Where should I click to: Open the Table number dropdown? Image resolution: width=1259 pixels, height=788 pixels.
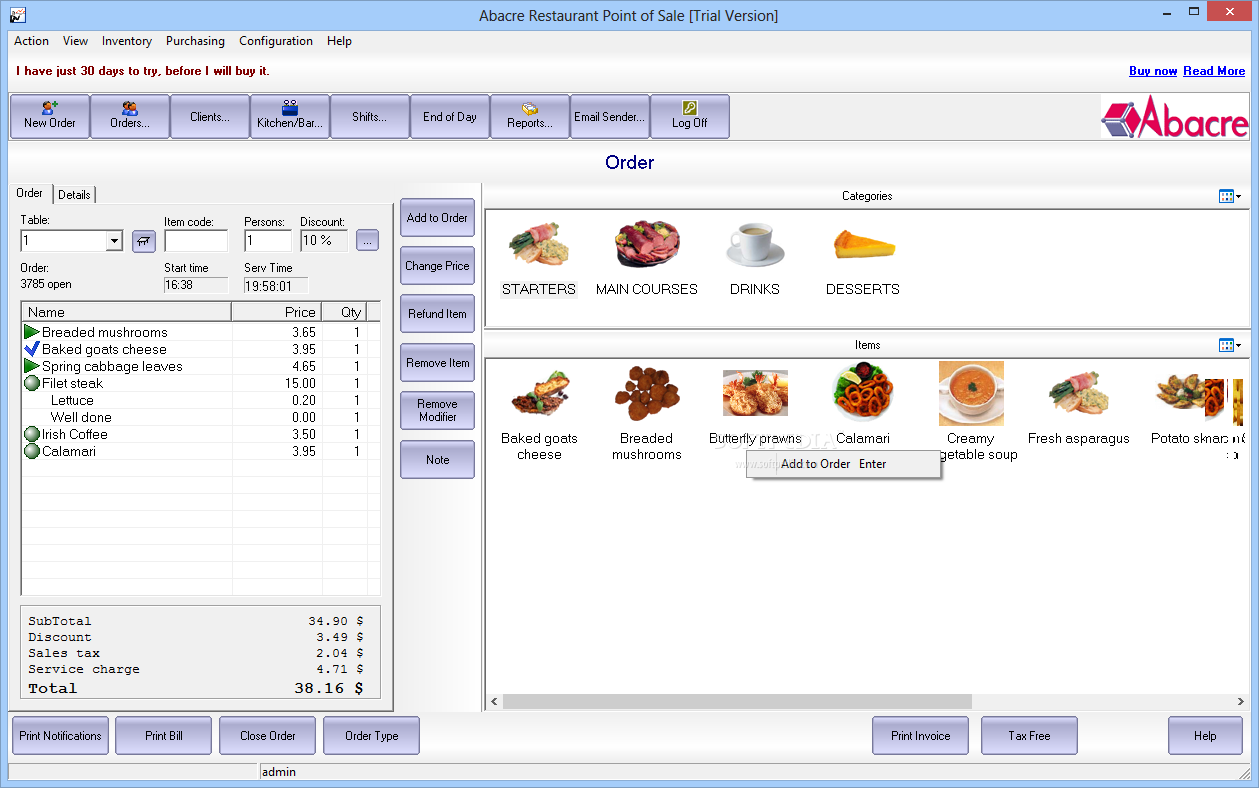[114, 241]
